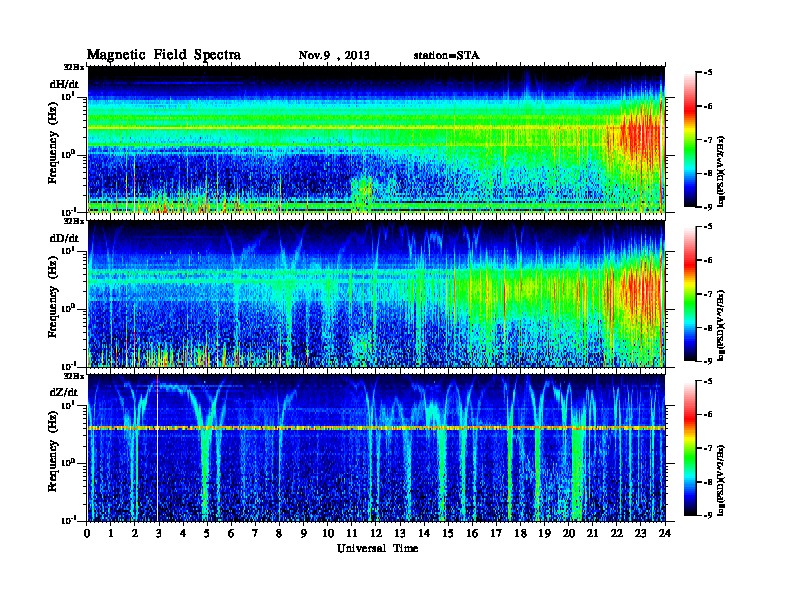
Task: Click the "13" hour tick label
Action: 400,533
